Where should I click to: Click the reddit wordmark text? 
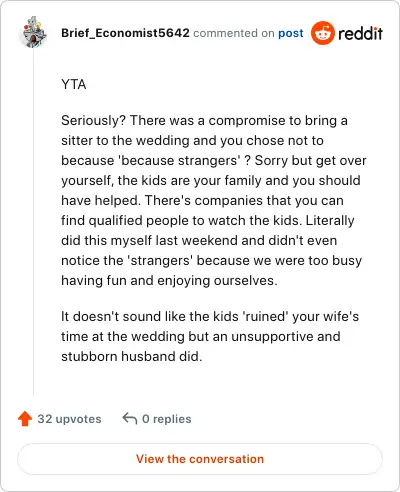tap(360, 33)
